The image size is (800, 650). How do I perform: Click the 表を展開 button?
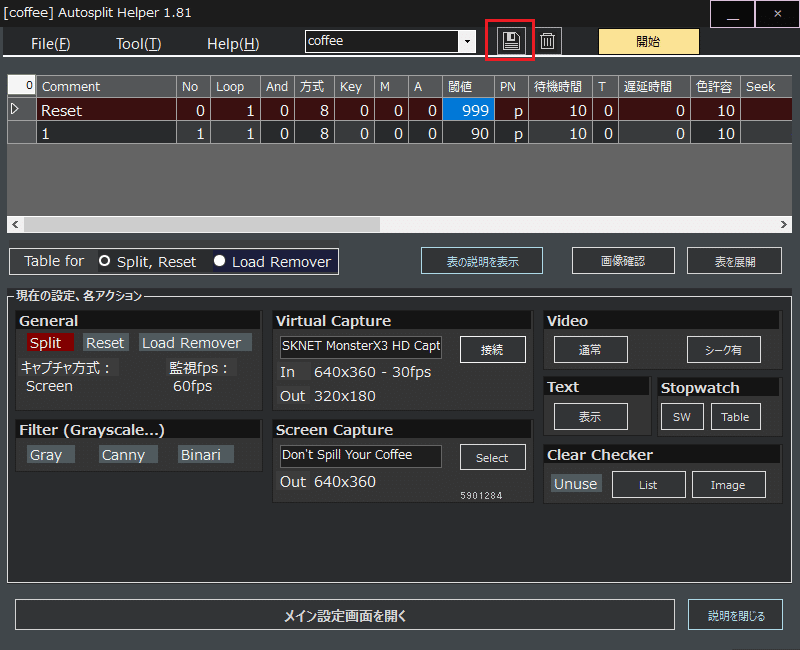coord(734,261)
